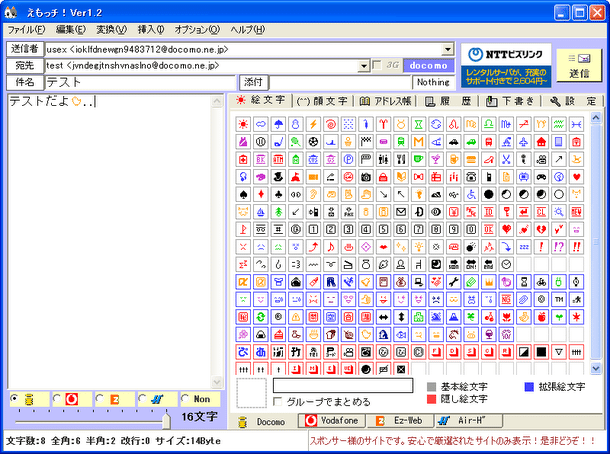Insert the red music note emoji

(x=331, y=247)
